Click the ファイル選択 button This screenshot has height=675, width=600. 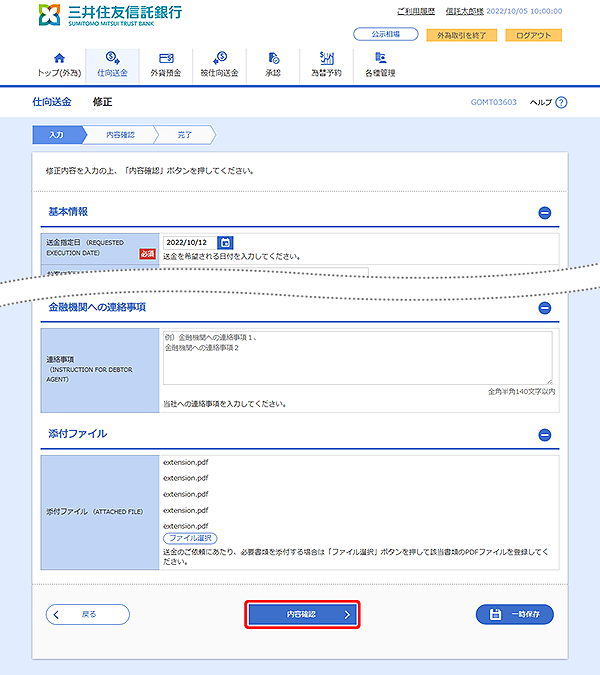[x=190, y=538]
